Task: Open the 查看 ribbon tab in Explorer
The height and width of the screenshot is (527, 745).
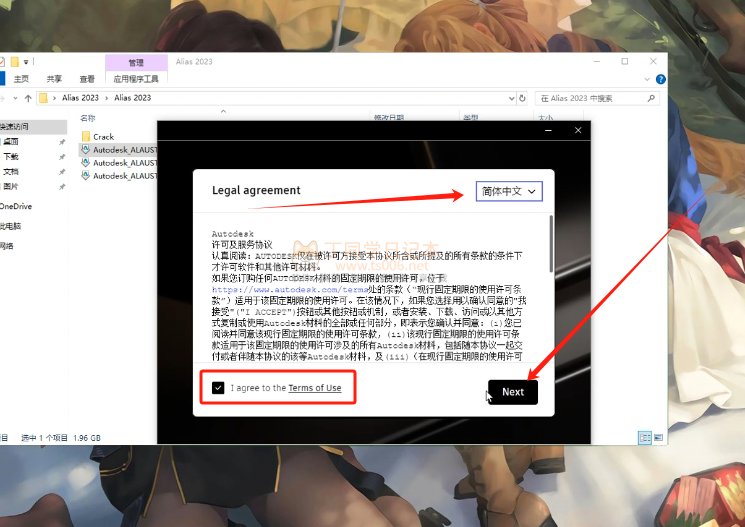Action: pyautogui.click(x=87, y=79)
